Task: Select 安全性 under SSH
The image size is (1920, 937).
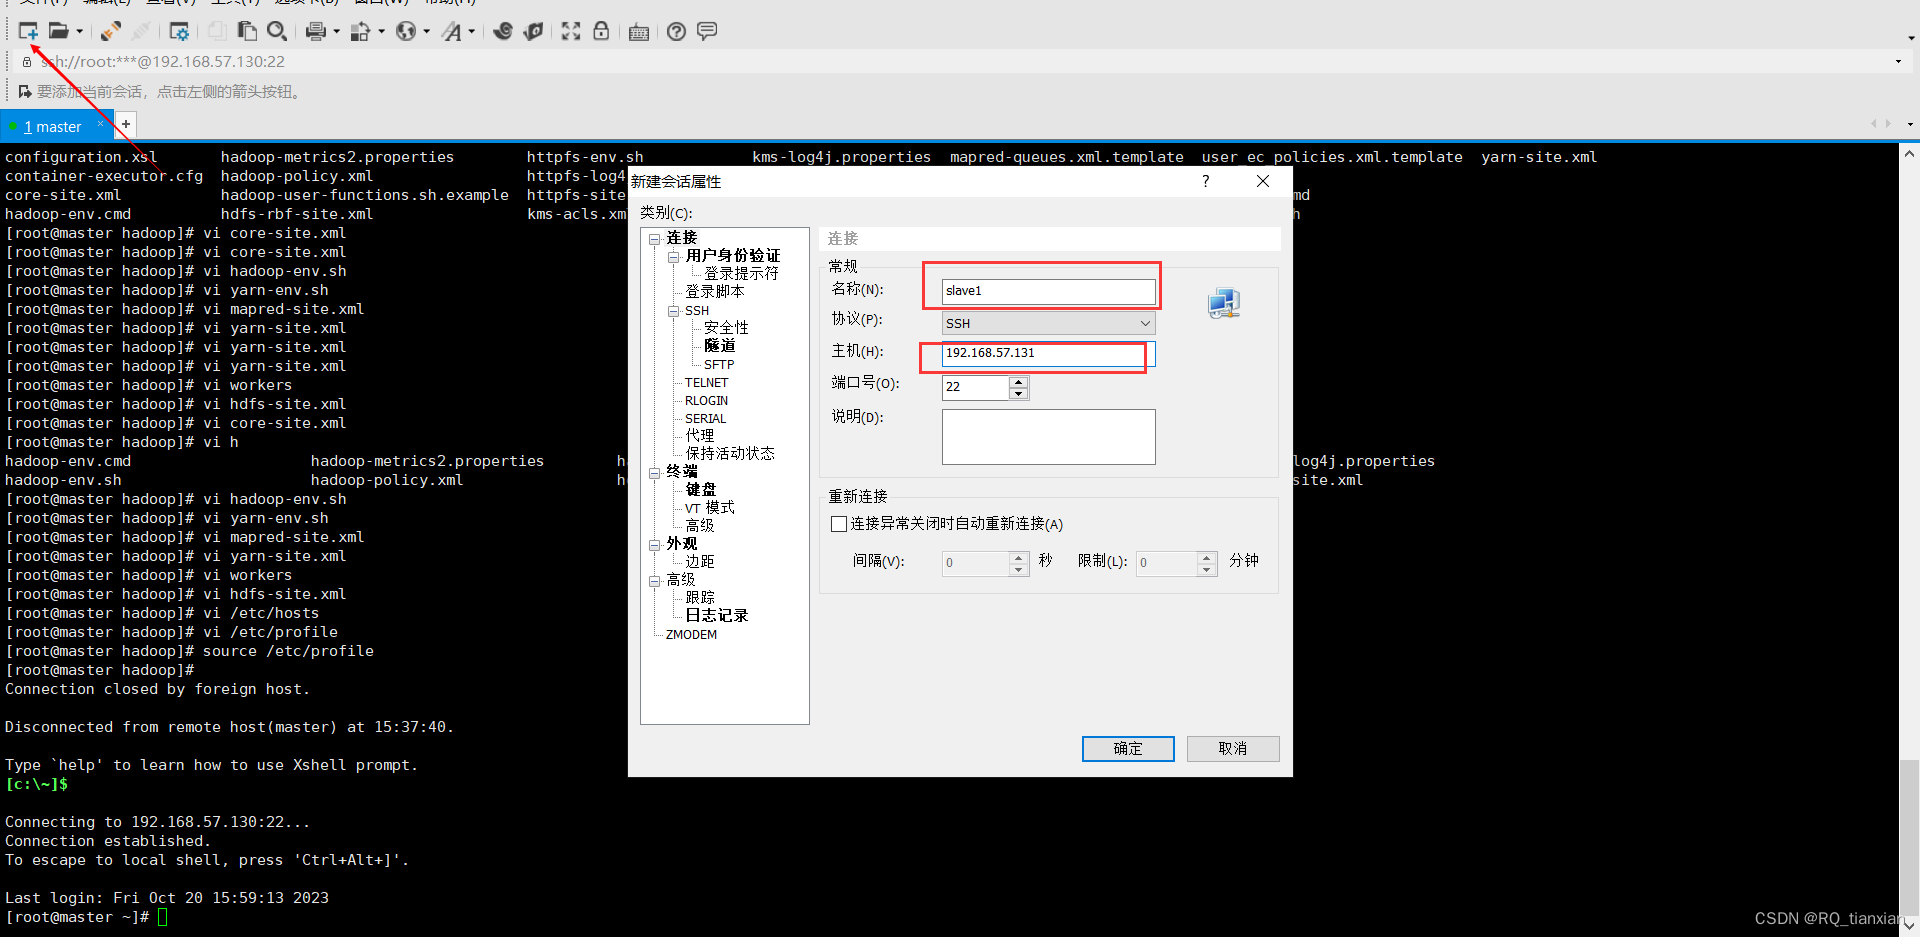Action: point(726,328)
